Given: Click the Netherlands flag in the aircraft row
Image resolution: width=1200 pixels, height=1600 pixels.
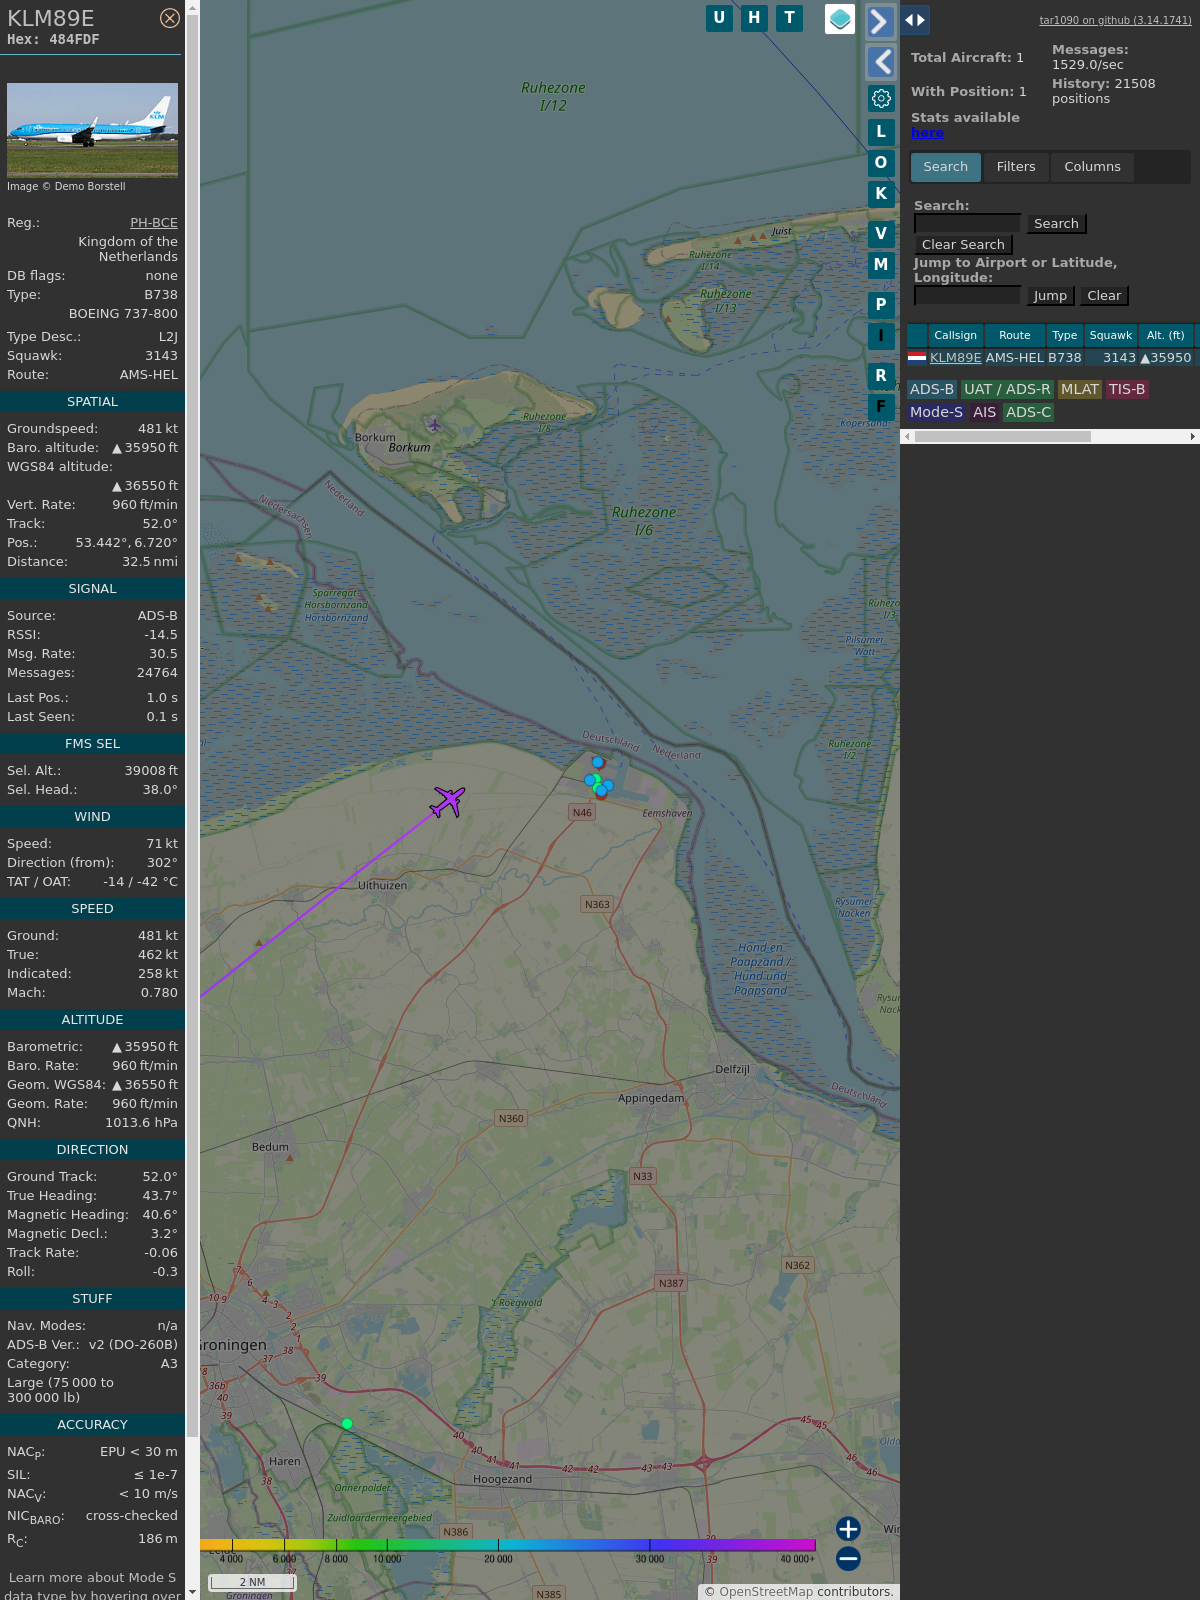Looking at the screenshot, I should 917,357.
